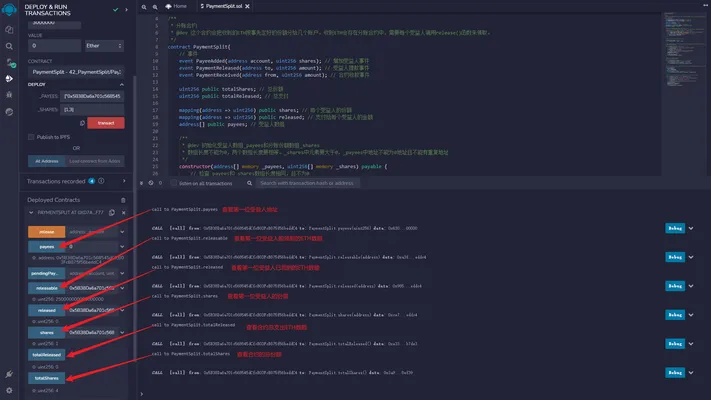Select the PaymentSplit.sol editor tab
Image resolution: width=711 pixels, height=400 pixels.
tap(222, 6)
